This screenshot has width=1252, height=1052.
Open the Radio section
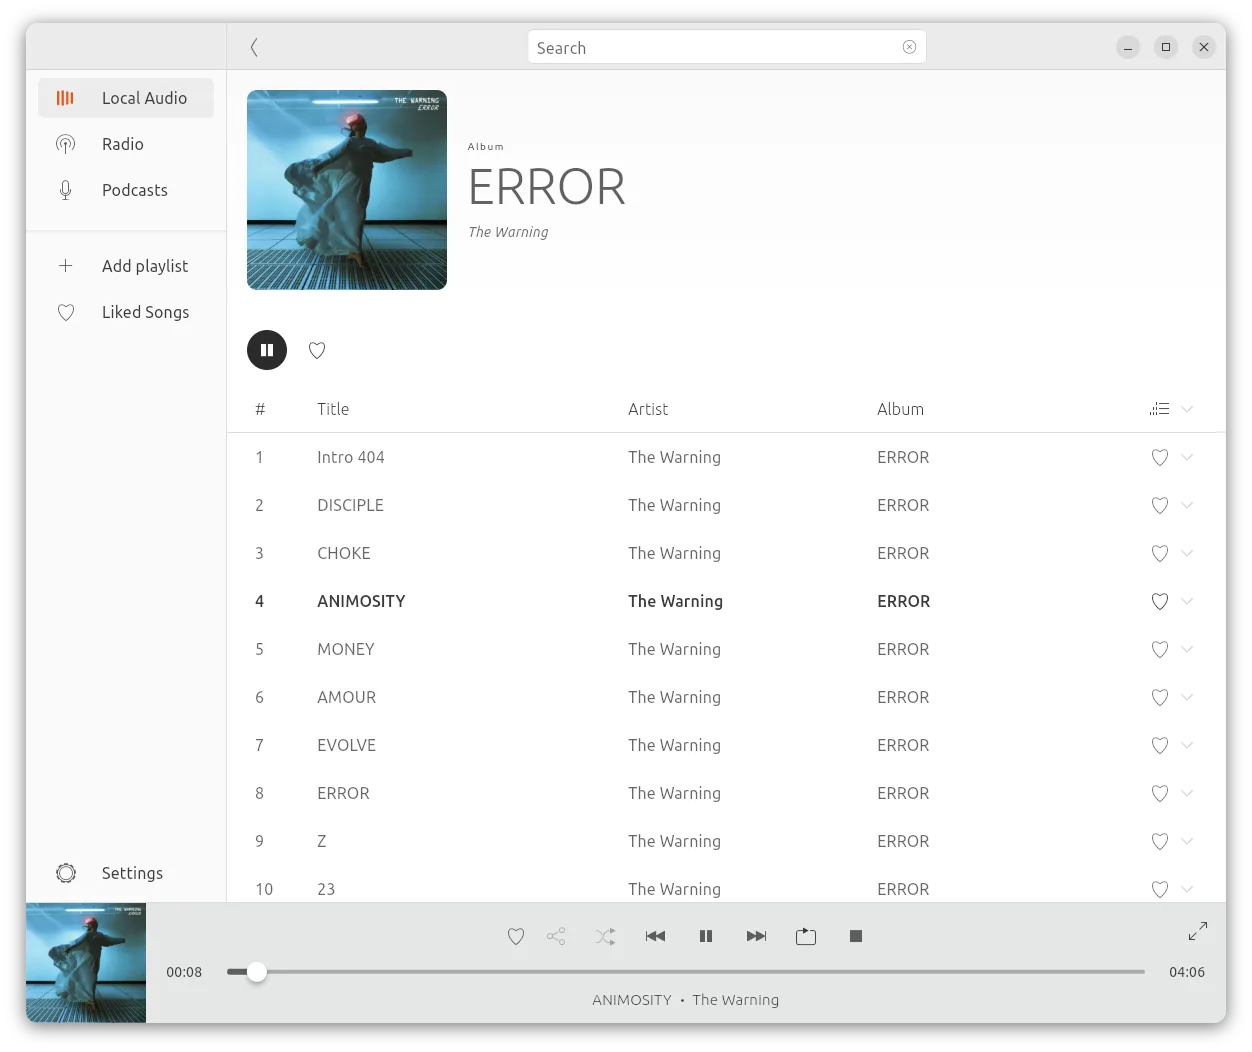coord(123,144)
